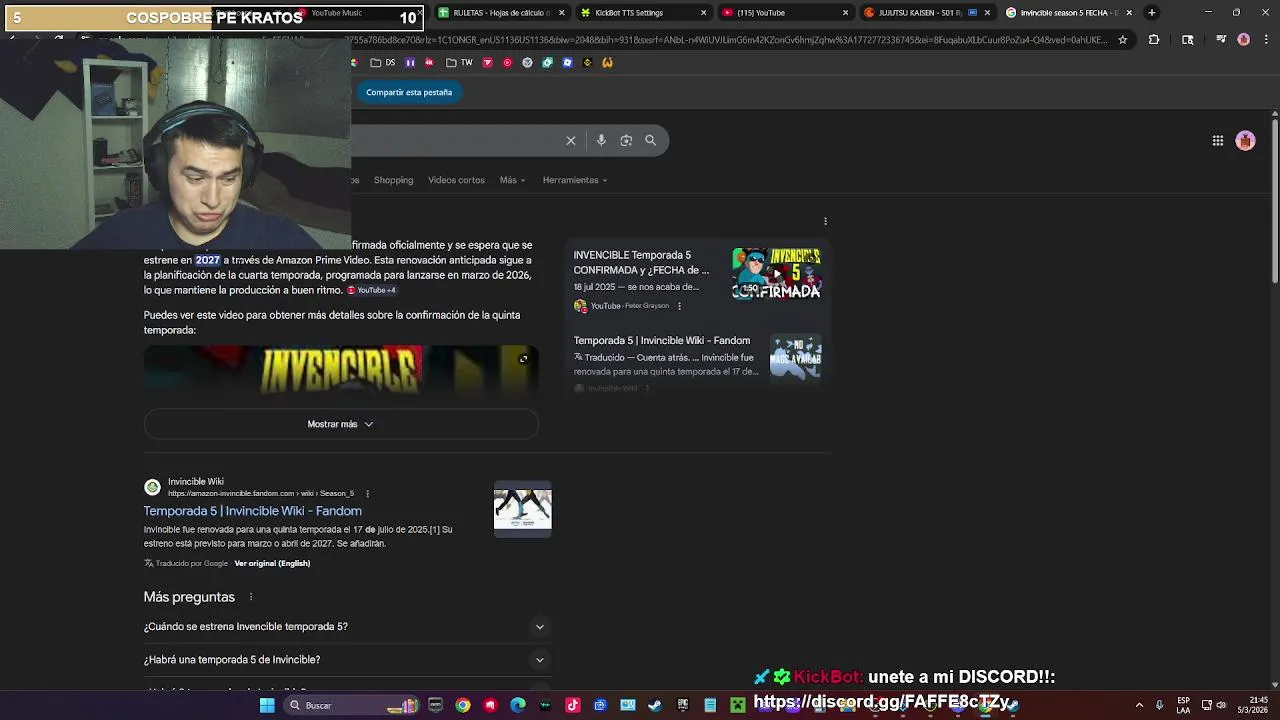Open the volume control in system tray
Screen dimensions: 1280x720
[x=1222, y=705]
